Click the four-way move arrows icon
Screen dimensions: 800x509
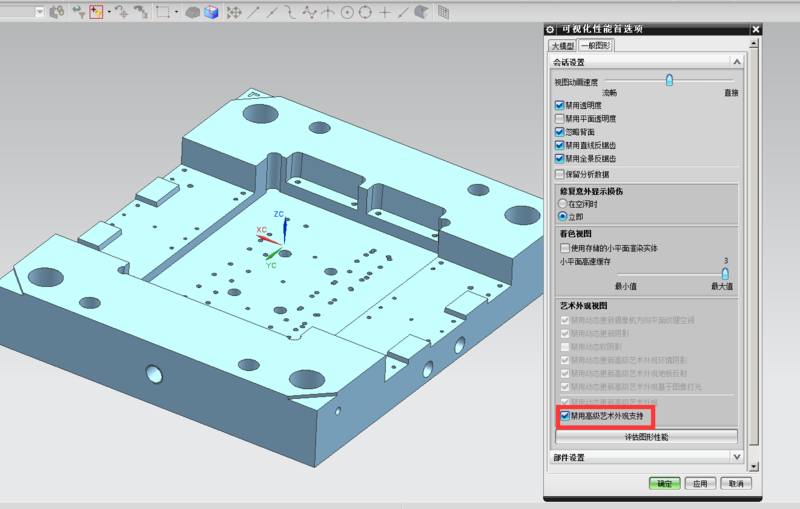[x=234, y=12]
